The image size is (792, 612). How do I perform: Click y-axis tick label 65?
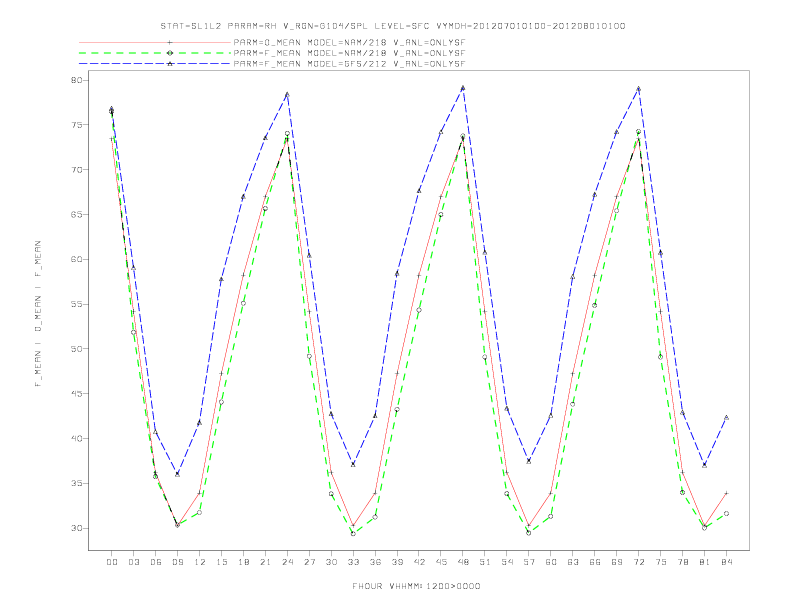click(77, 215)
